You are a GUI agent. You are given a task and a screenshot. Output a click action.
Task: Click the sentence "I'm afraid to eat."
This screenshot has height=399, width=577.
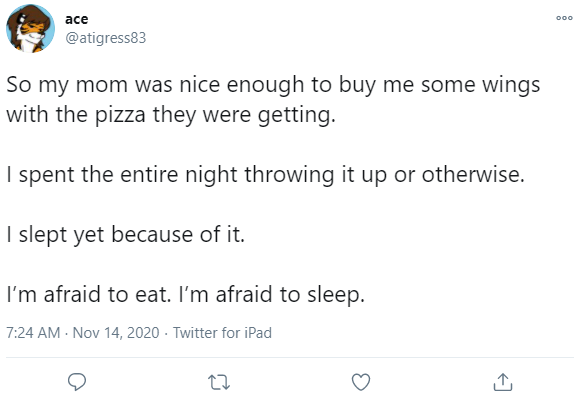click(x=89, y=294)
